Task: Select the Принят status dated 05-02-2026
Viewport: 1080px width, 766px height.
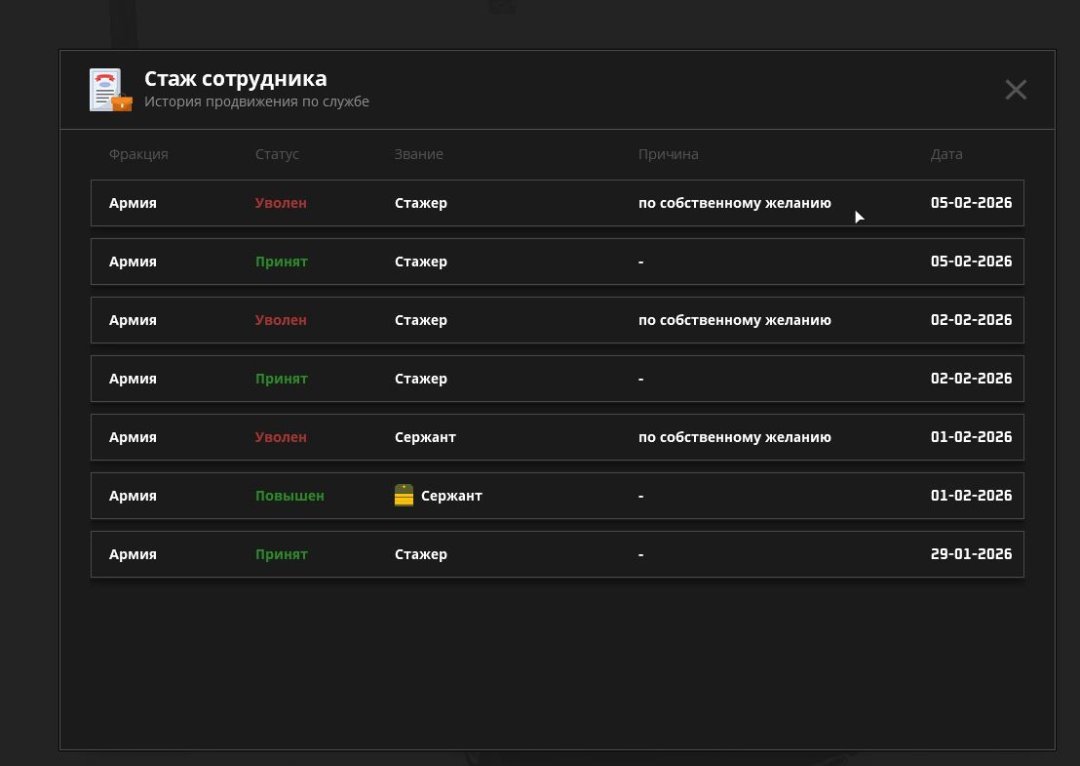Action: pyautogui.click(x=281, y=262)
